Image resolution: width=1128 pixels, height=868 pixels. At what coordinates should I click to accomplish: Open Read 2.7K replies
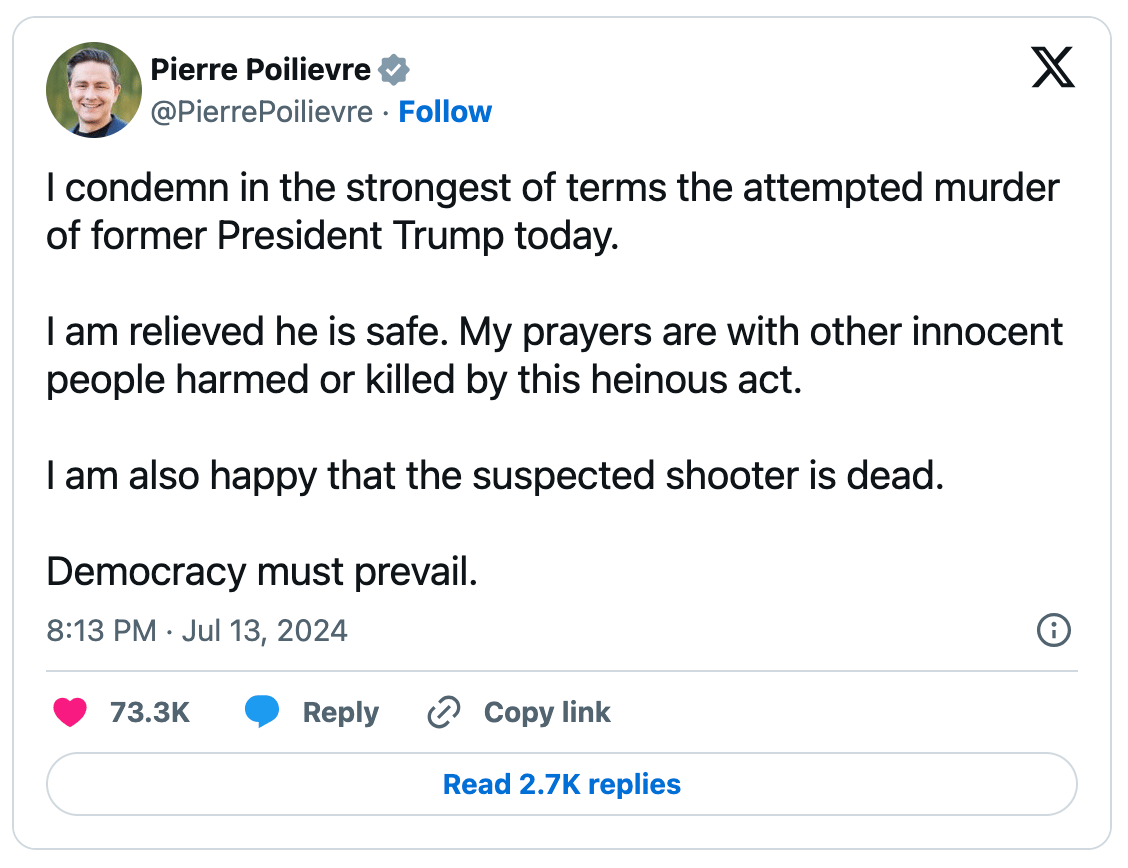pos(562,784)
